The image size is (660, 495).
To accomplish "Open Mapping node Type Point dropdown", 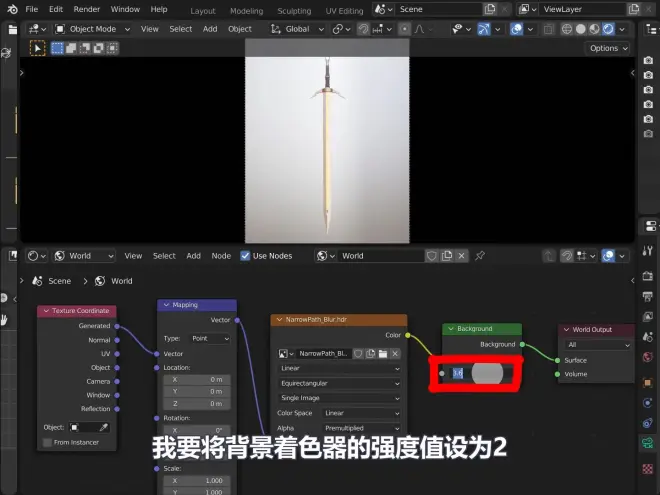I will click(x=209, y=338).
